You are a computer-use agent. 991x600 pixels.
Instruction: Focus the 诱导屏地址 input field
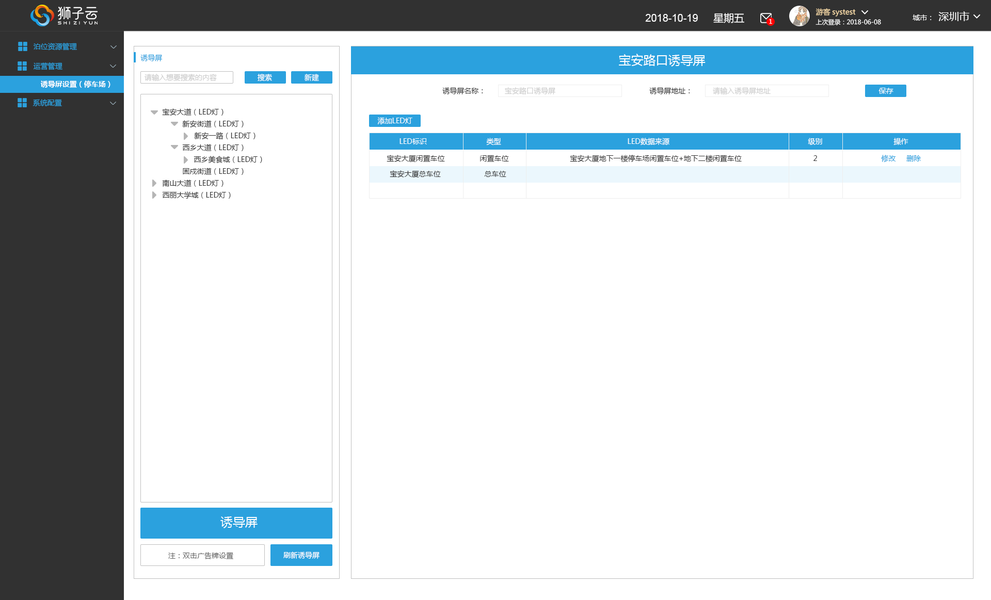point(767,91)
